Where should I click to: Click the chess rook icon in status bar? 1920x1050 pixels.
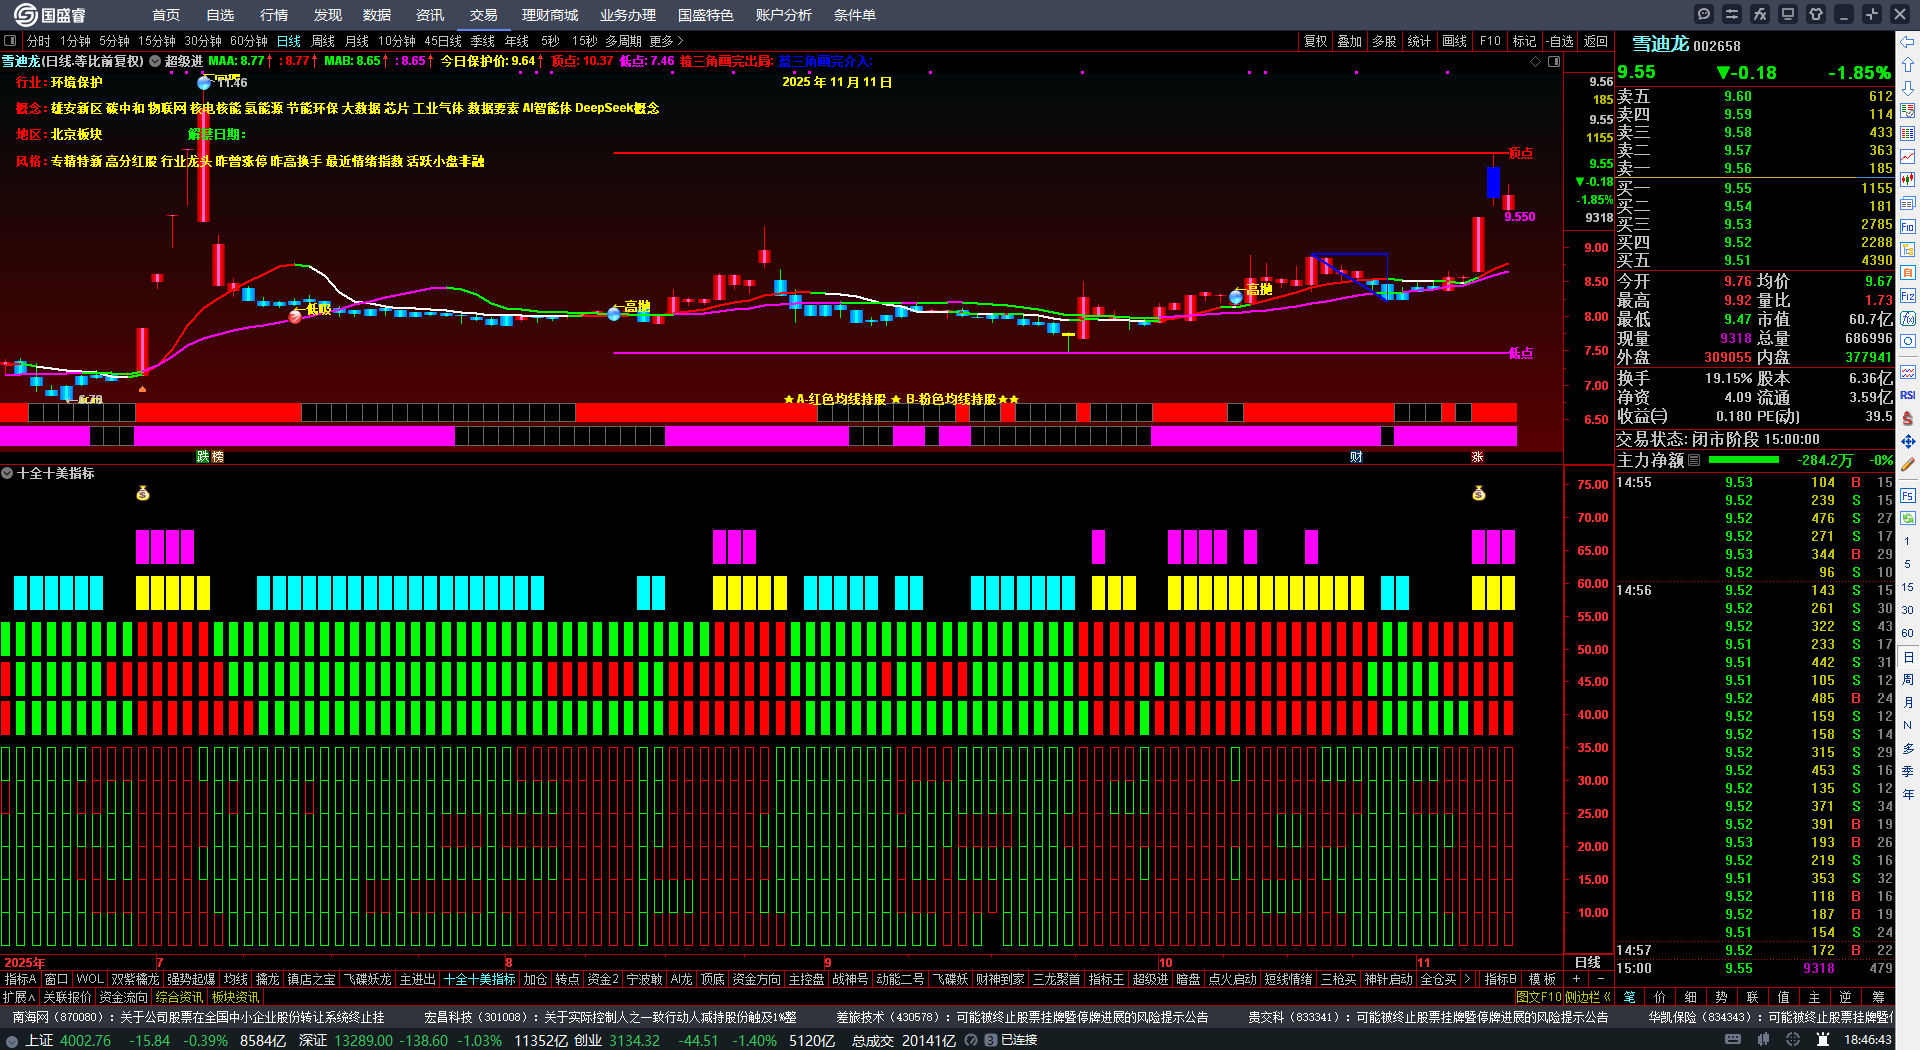(x=1822, y=1040)
